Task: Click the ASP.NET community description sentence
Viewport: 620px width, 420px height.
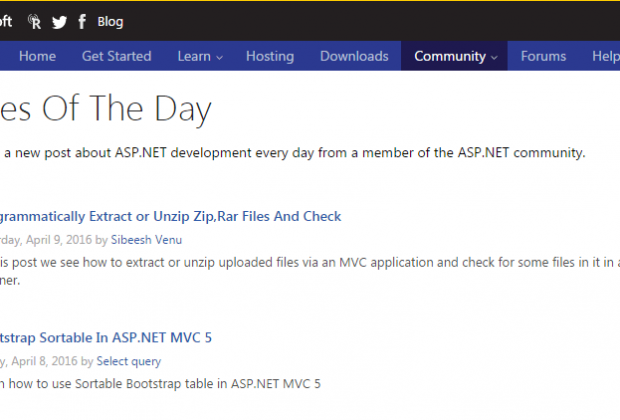Action: (x=293, y=153)
